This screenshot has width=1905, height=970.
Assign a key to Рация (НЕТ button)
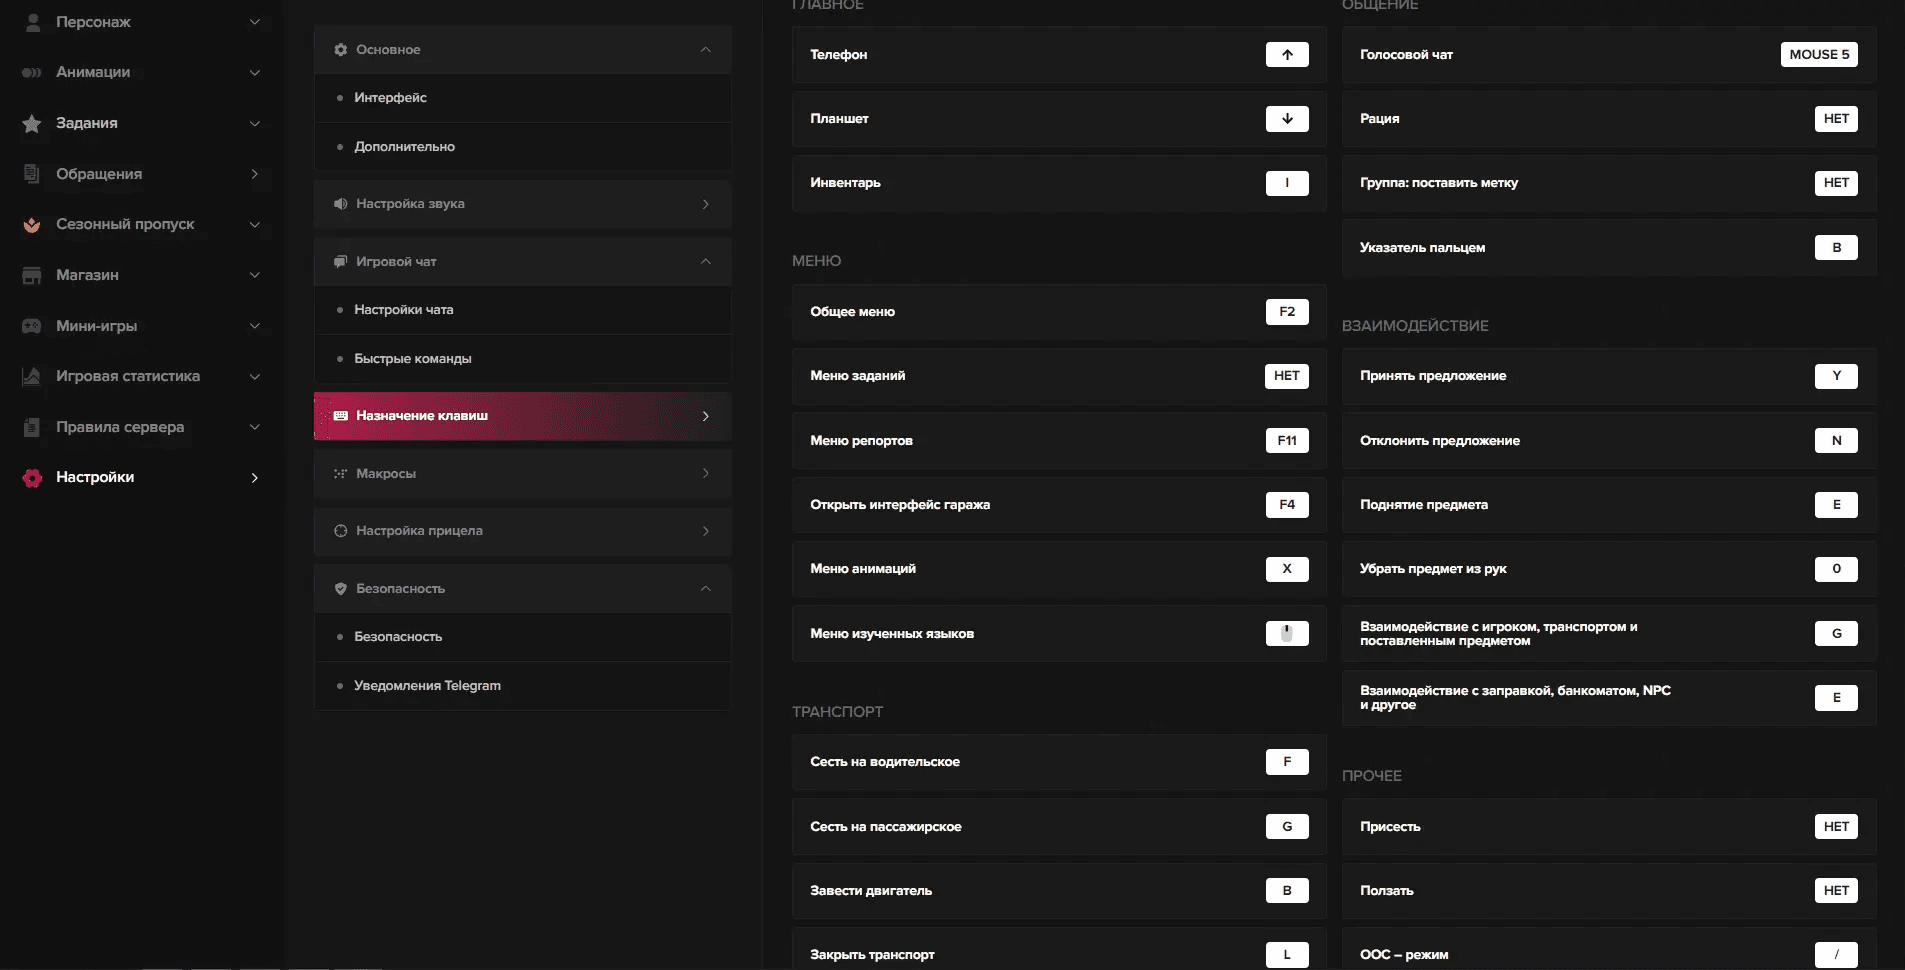point(1835,119)
